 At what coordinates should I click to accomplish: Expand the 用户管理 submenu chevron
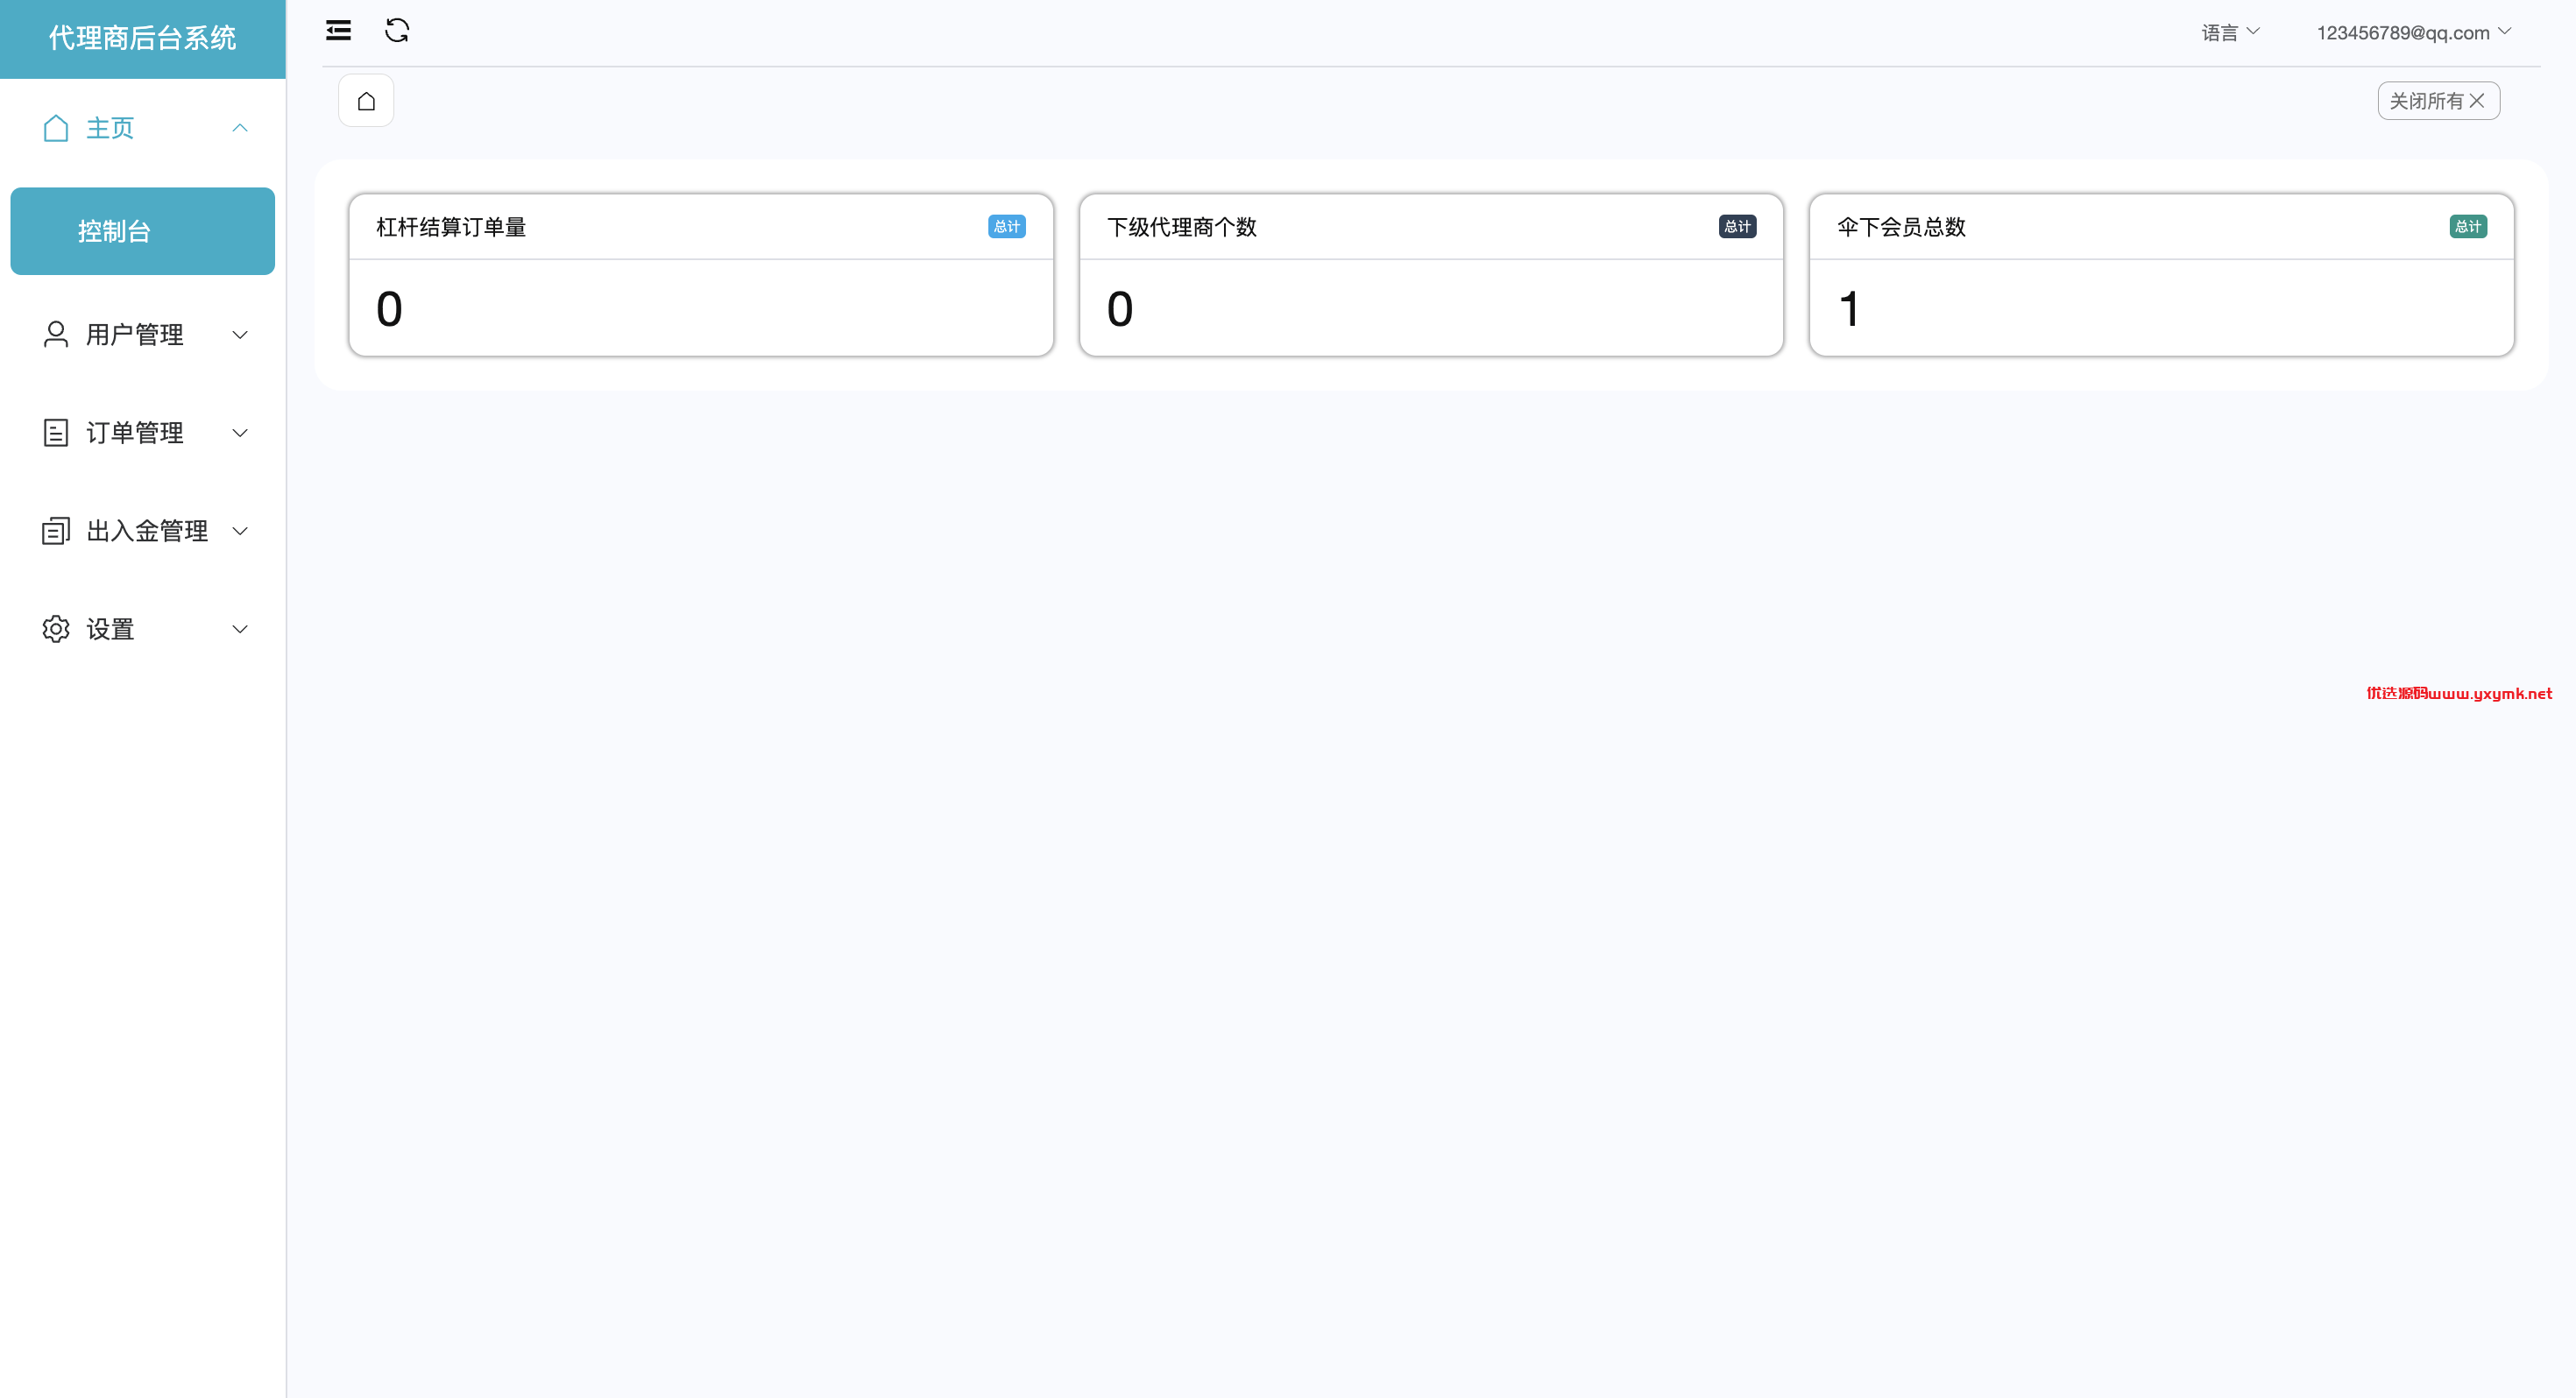point(240,335)
